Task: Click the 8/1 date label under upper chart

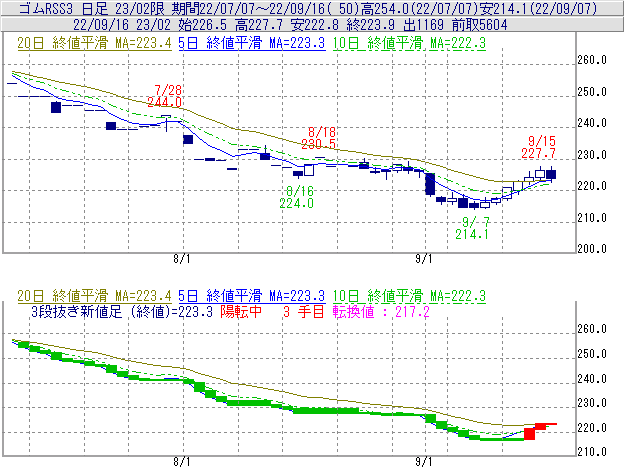Action: pyautogui.click(x=182, y=259)
